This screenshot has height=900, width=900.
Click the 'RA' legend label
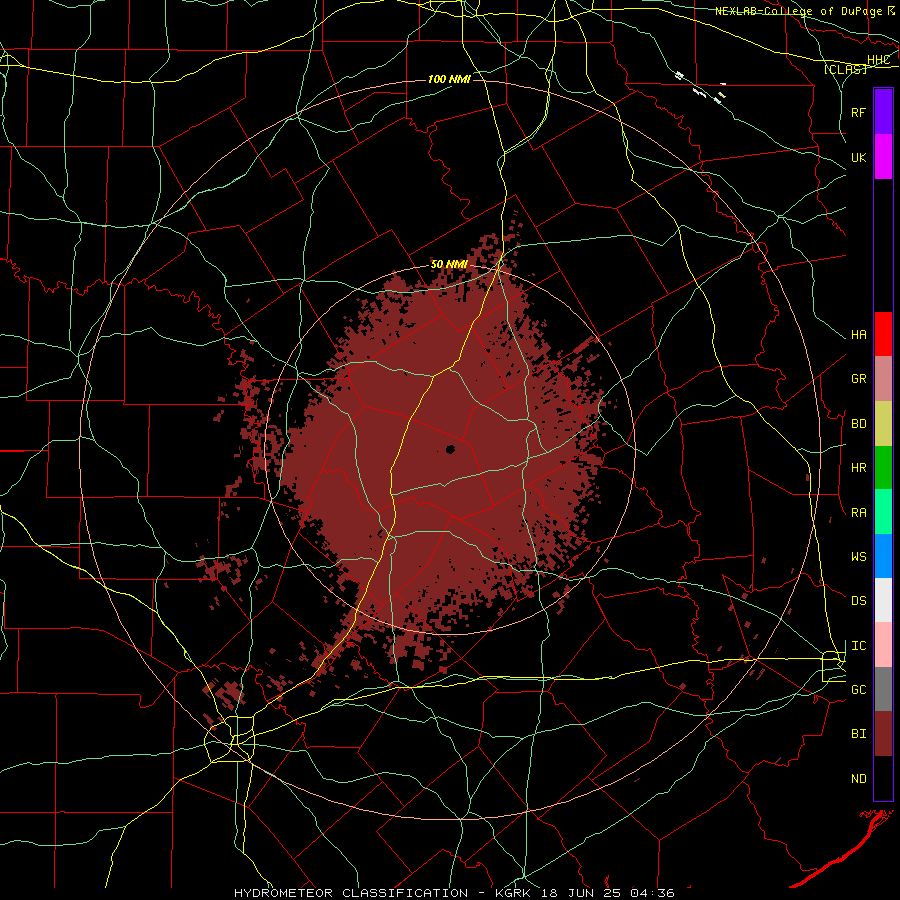[x=858, y=513]
